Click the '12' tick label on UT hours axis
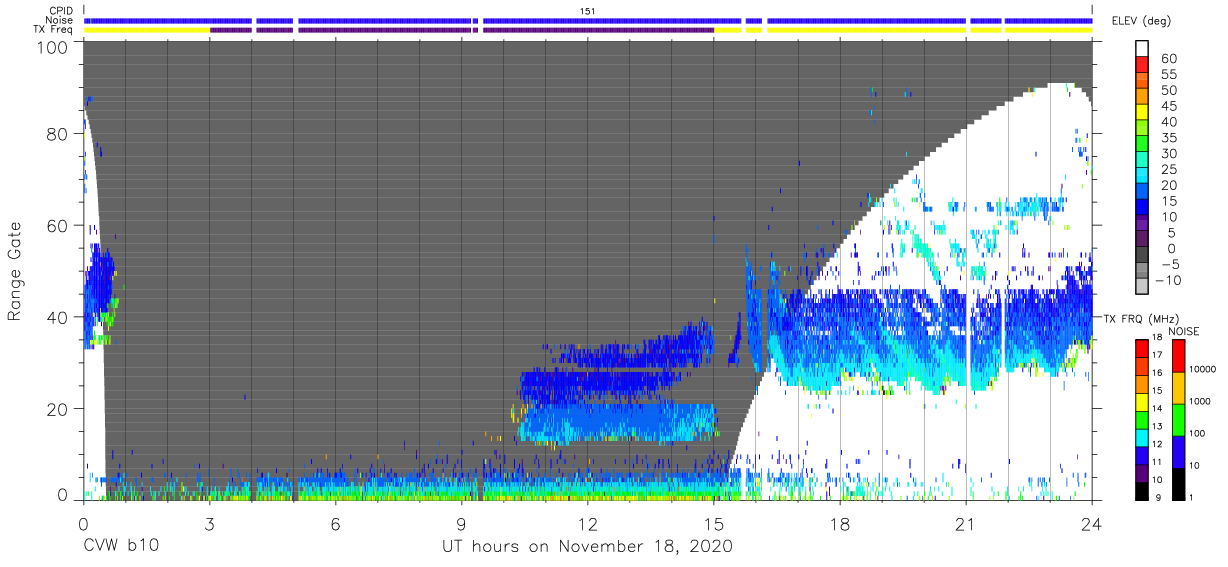The height and width of the screenshot is (567, 1228). [x=587, y=525]
